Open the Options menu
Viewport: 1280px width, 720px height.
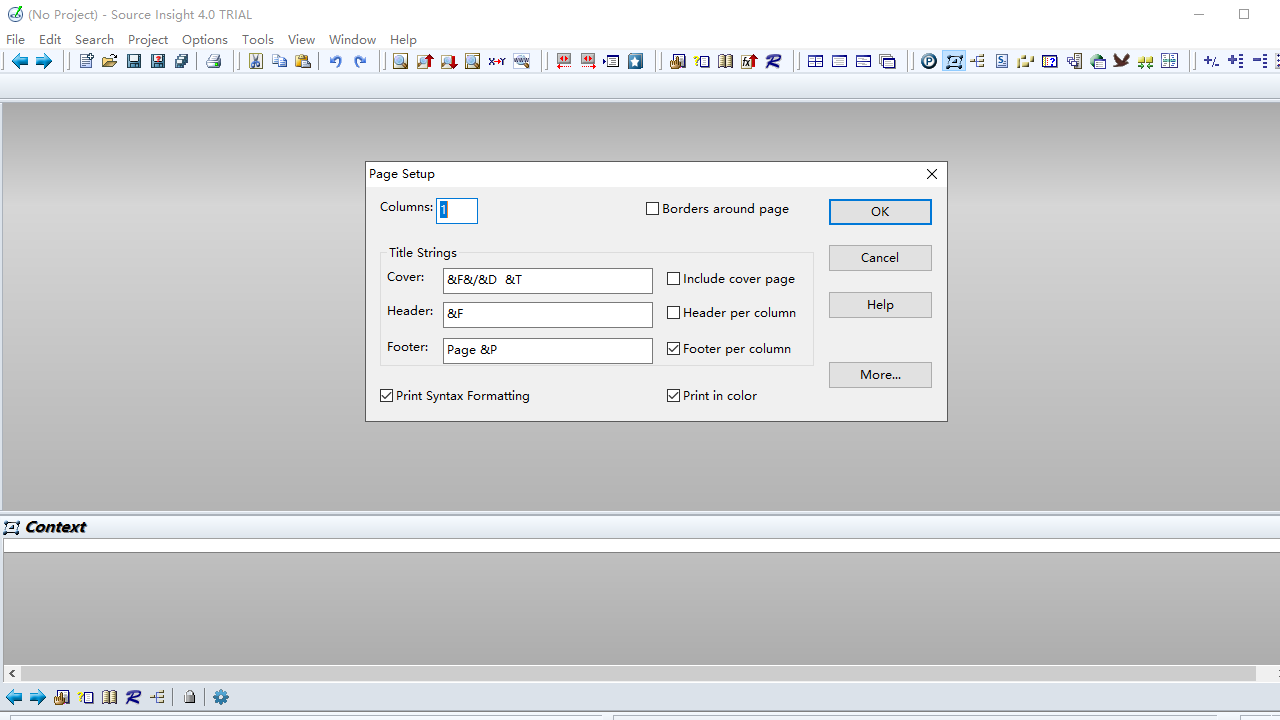[x=205, y=40]
